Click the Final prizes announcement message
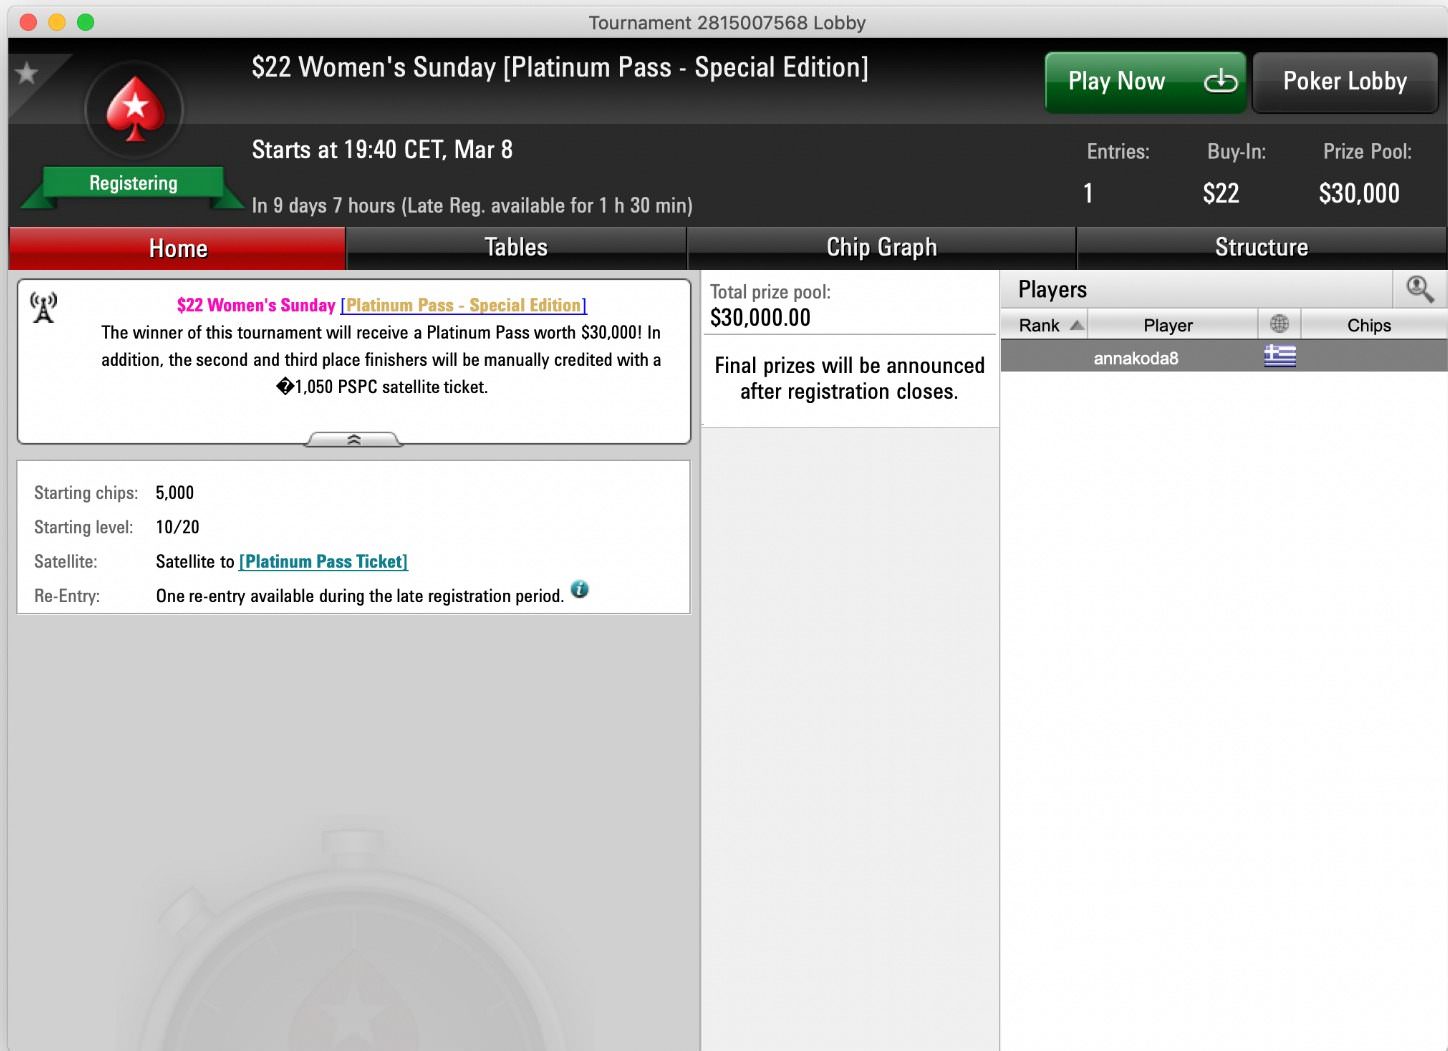Viewport: 1448px width, 1051px height. (x=850, y=379)
